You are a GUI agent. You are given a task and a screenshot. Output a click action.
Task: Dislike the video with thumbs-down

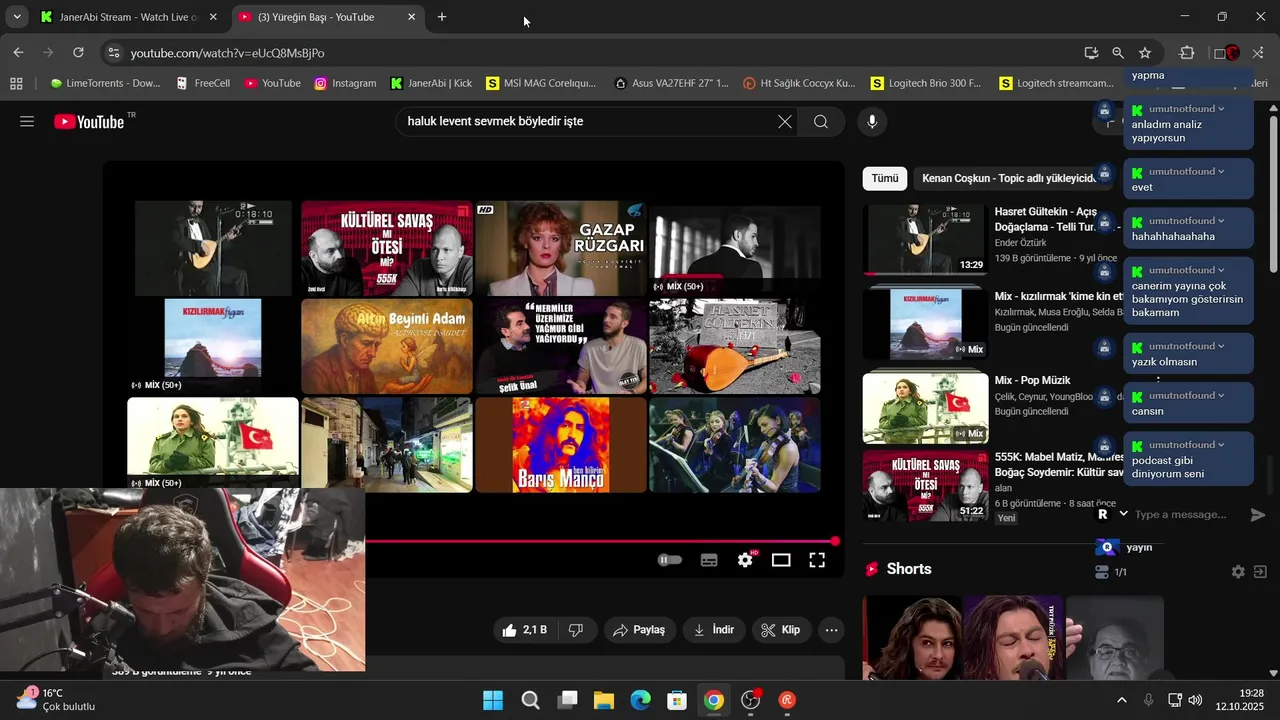(x=576, y=630)
